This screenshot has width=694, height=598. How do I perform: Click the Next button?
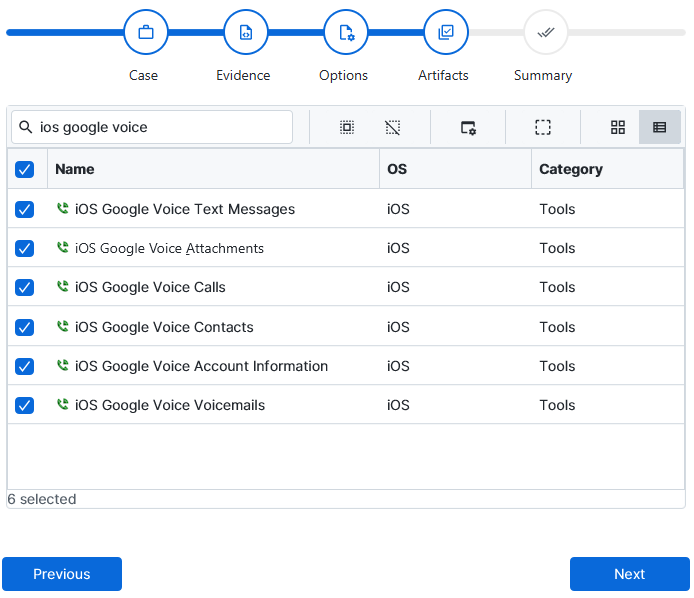[x=629, y=574]
